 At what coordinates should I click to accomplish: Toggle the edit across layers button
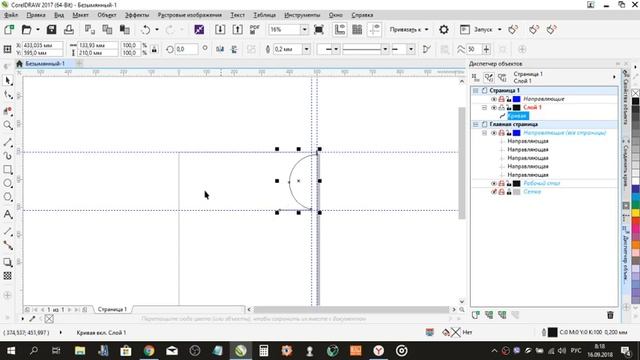pos(489,77)
